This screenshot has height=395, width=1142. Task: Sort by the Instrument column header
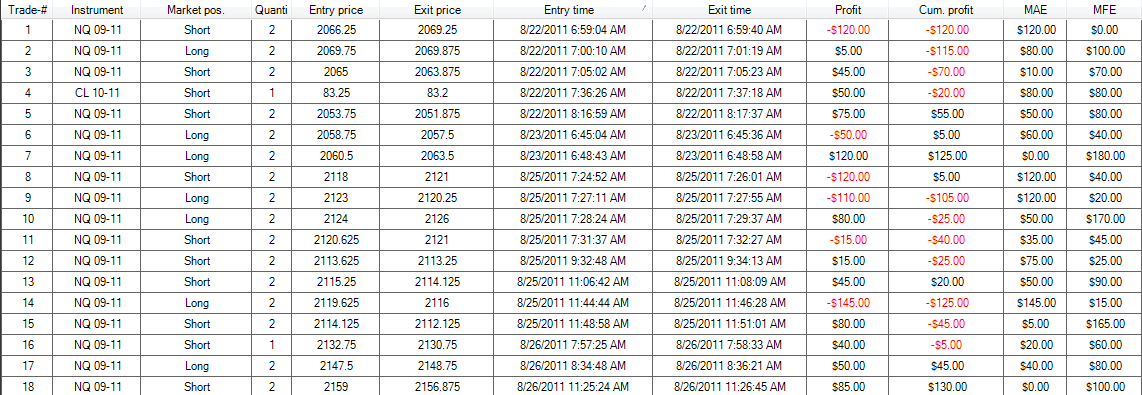pos(98,10)
